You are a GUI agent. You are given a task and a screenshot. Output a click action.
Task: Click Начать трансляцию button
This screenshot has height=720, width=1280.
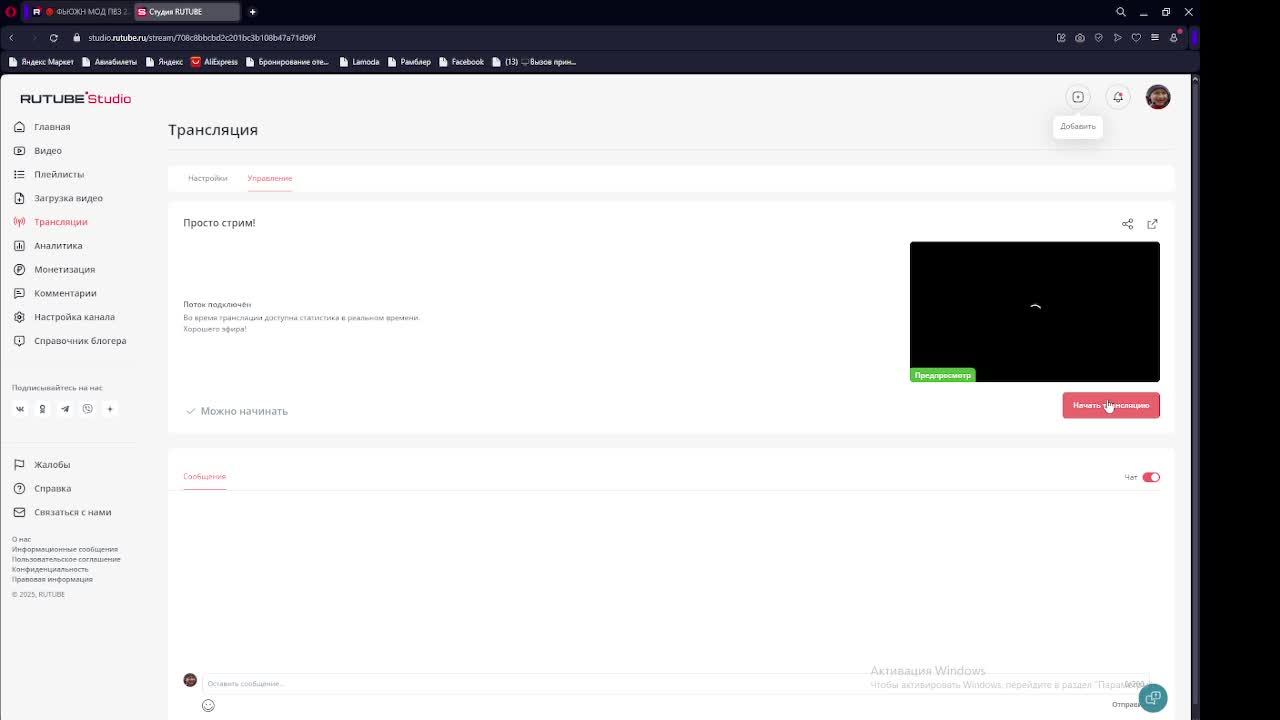[x=1111, y=405]
